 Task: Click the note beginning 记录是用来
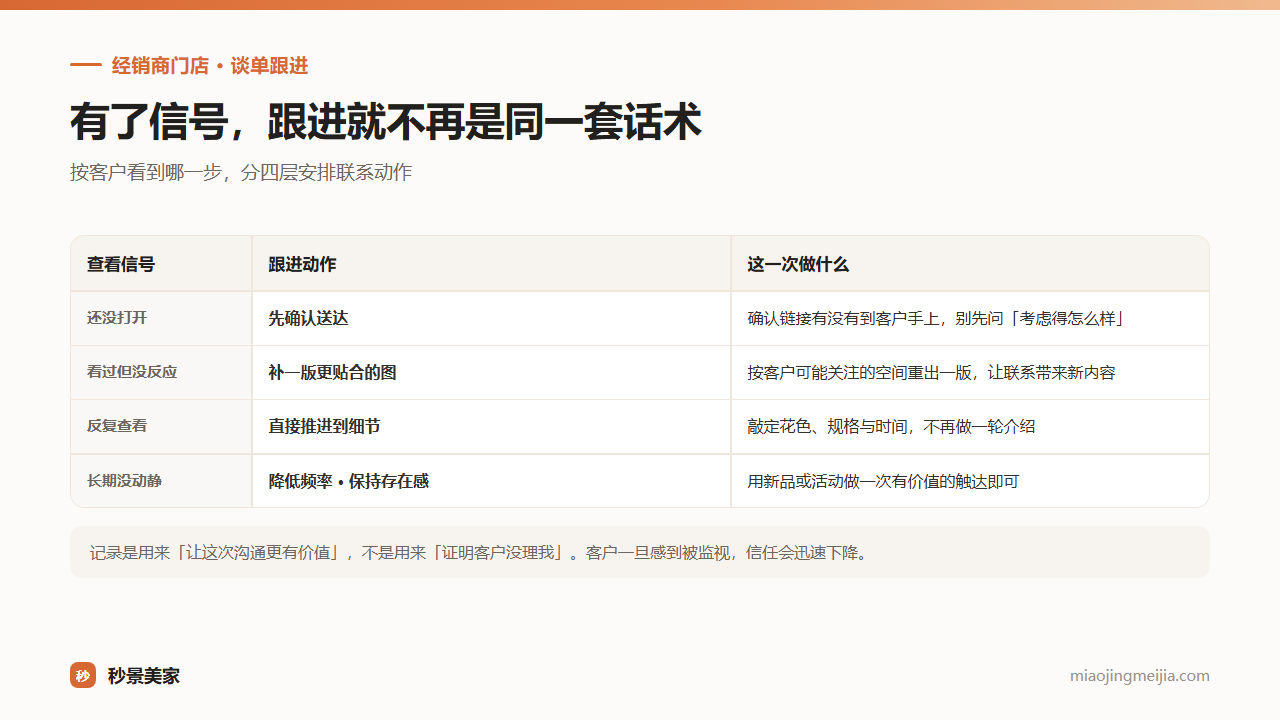[640, 552]
